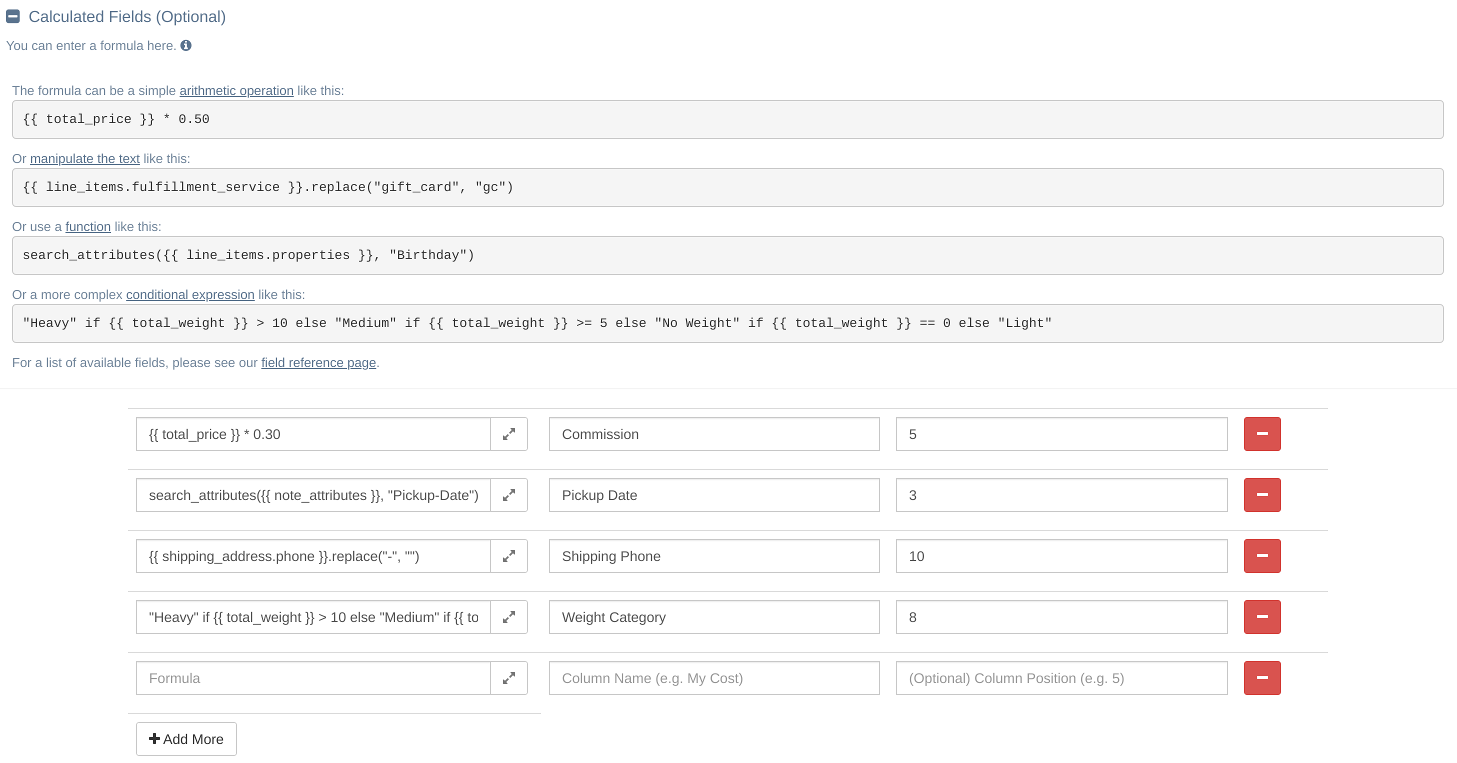
Task: Delete the Pickup Date field row
Action: [x=1261, y=495]
